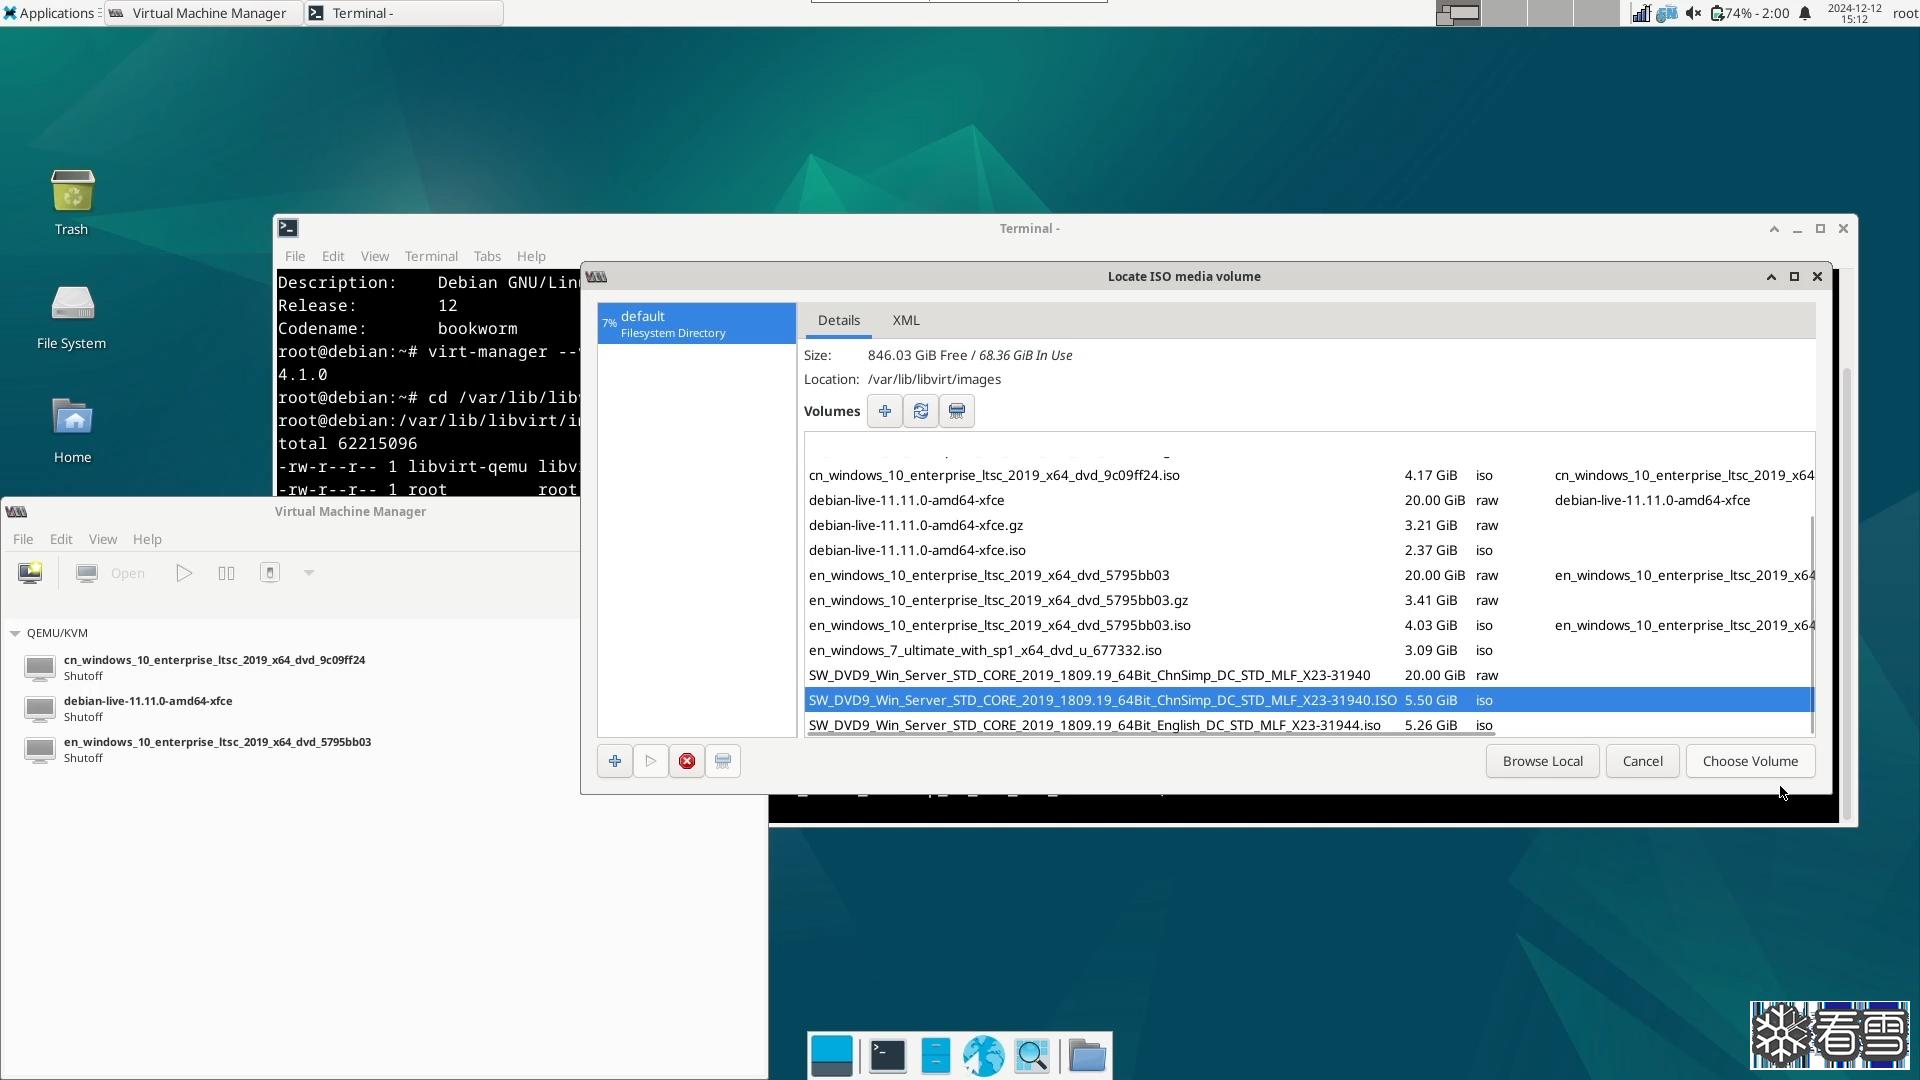1920x1080 pixels.
Task: Show desktop icon in dock
Action: tap(831, 1055)
